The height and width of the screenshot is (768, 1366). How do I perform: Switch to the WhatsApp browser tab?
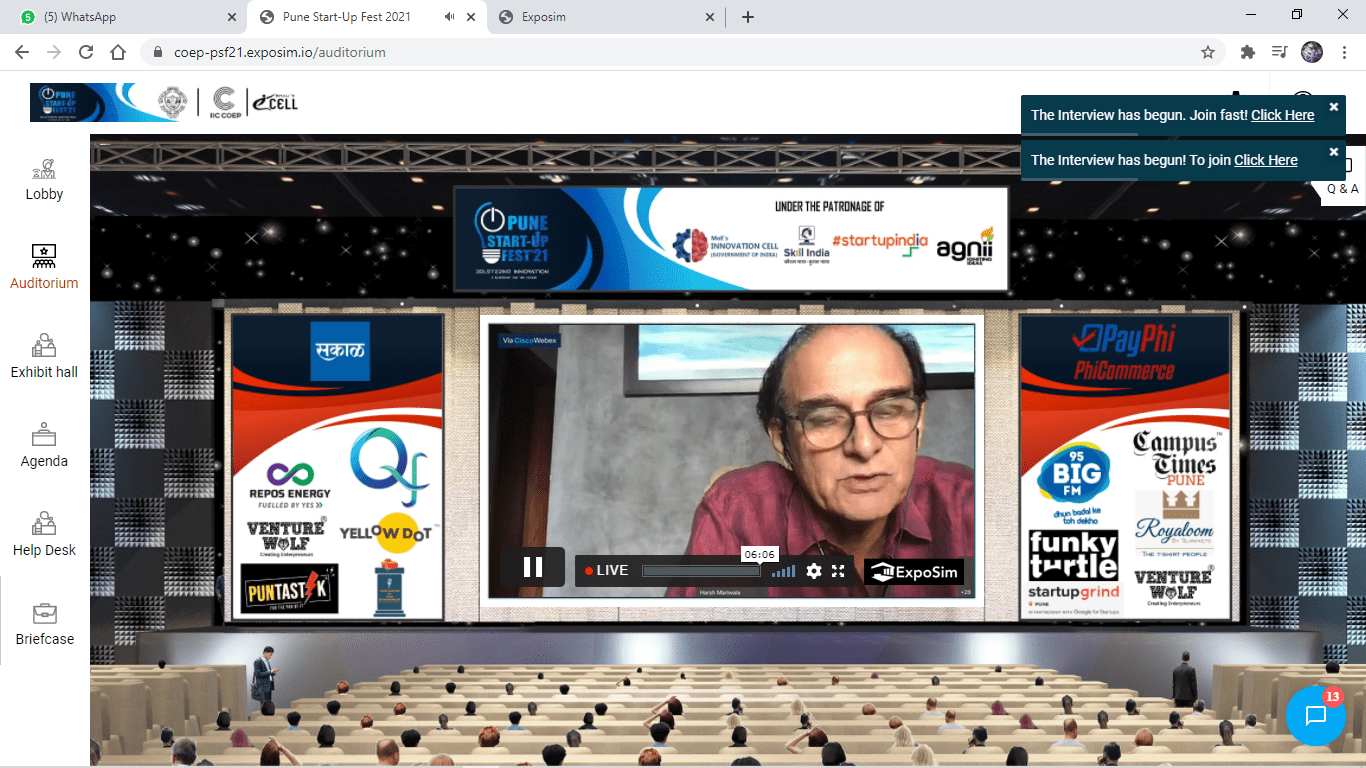click(x=120, y=17)
